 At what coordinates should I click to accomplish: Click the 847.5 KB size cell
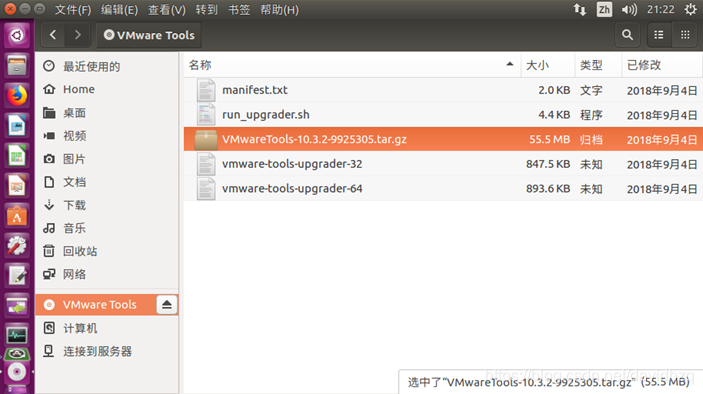(548, 164)
